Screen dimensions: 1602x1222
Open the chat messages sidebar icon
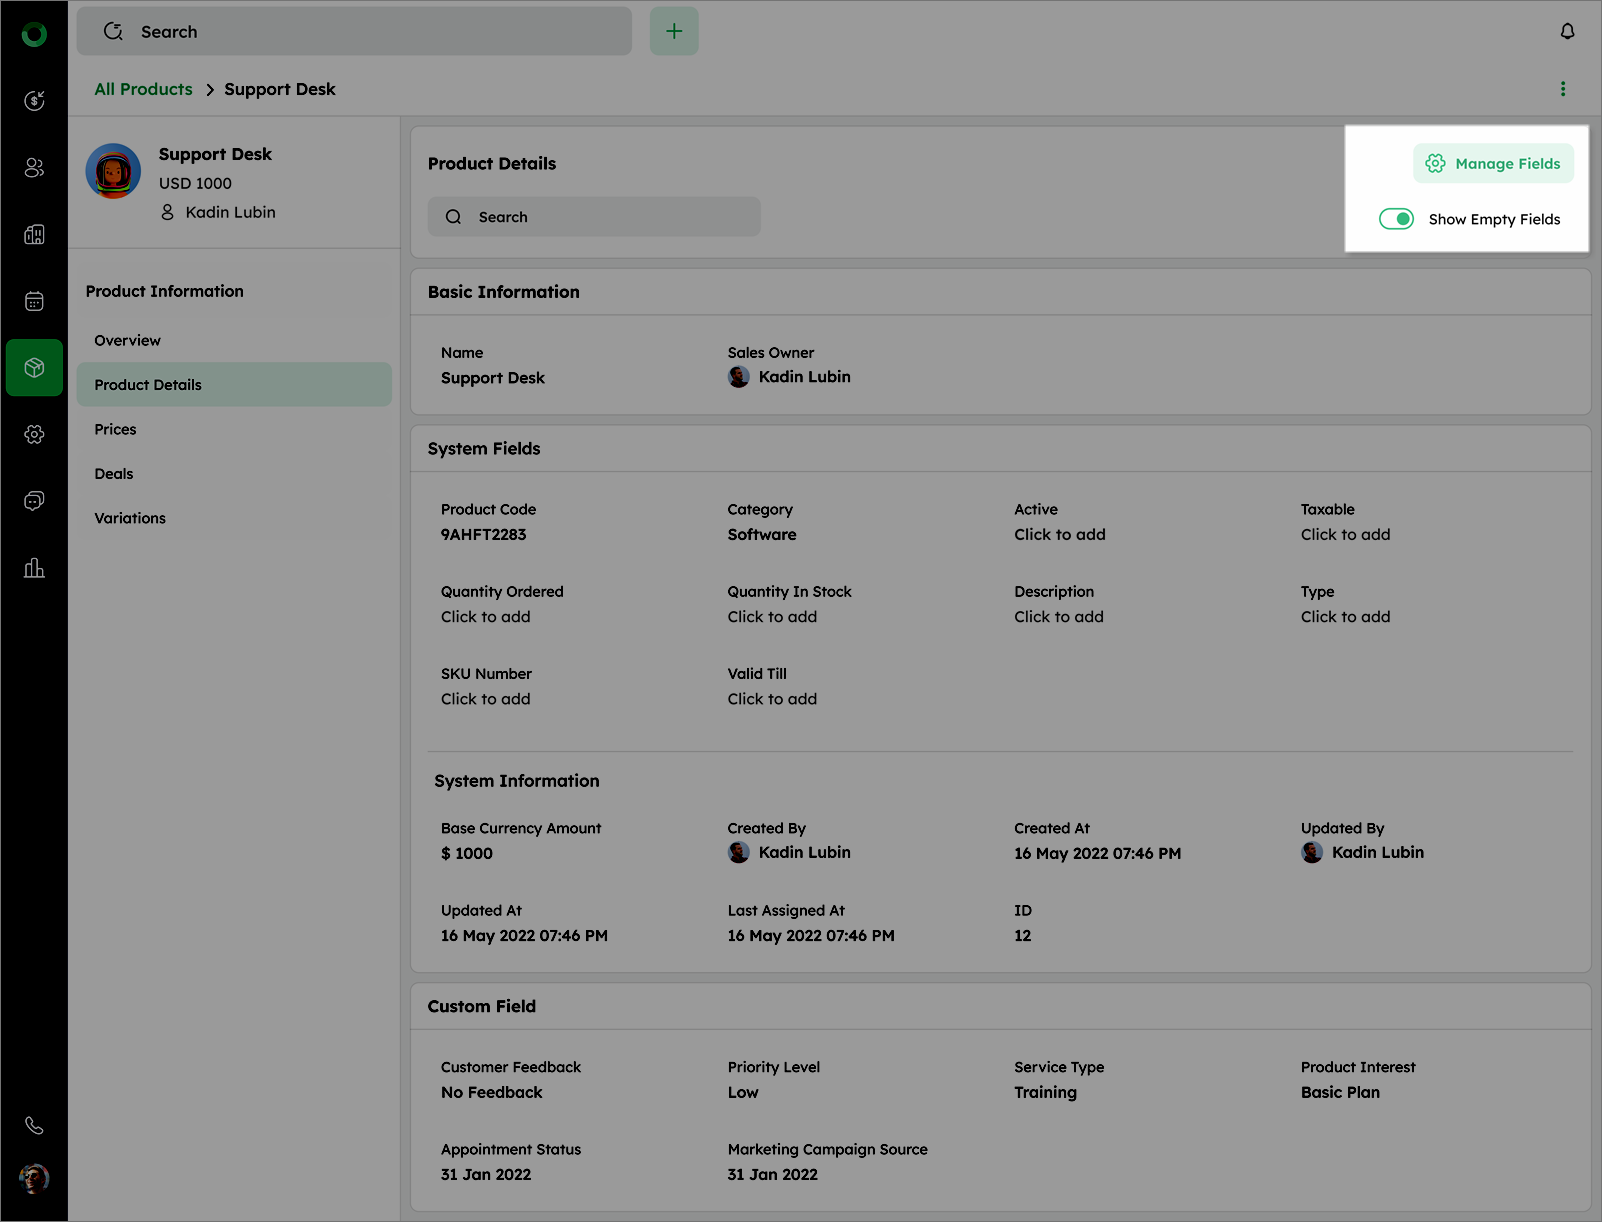tap(34, 501)
